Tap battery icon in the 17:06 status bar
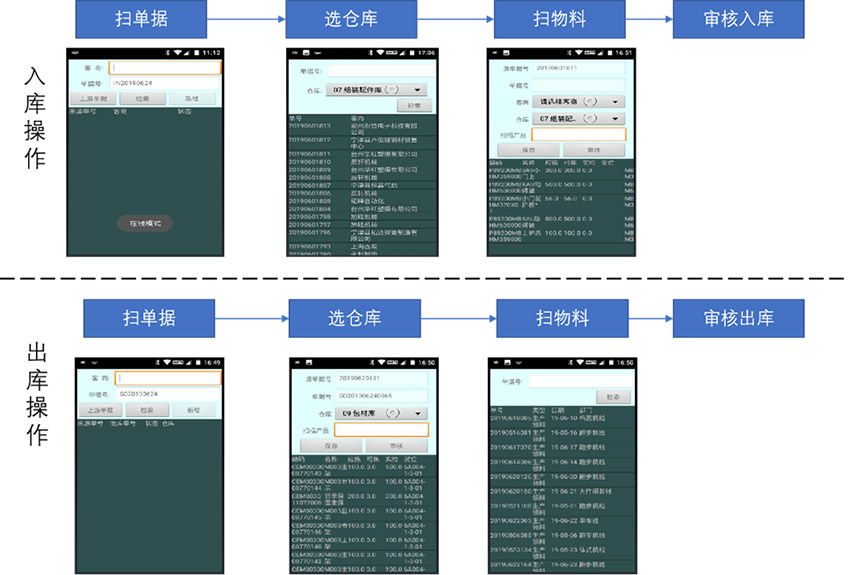Image resolution: width=850 pixels, height=575 pixels. click(412, 53)
